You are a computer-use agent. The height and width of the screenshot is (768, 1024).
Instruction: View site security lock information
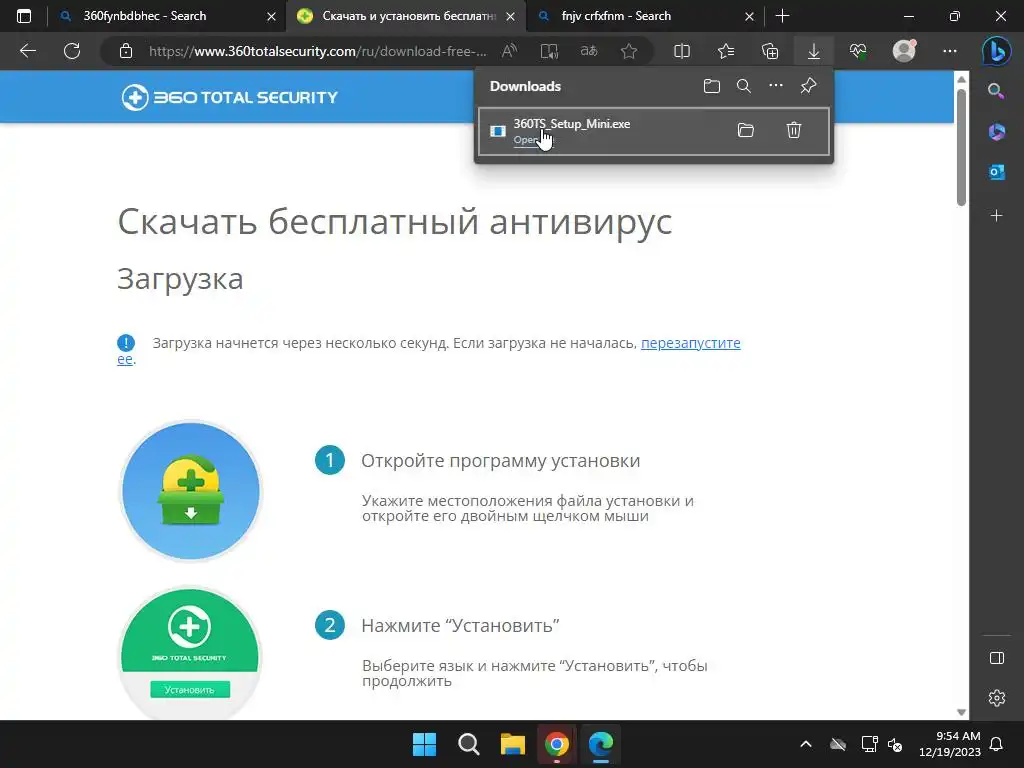(126, 51)
